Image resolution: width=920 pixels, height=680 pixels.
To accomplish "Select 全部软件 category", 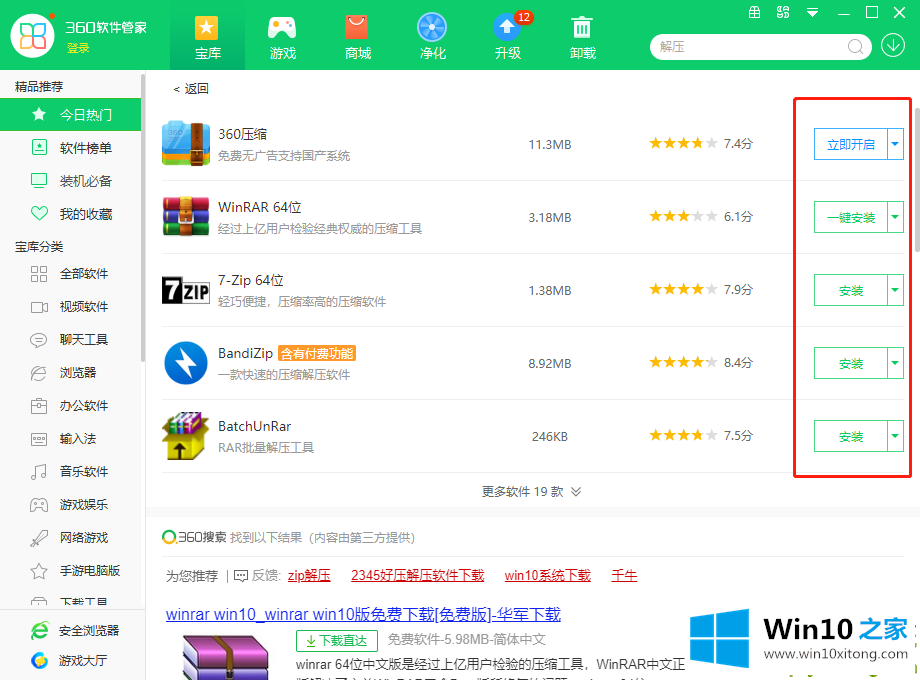I will tap(70, 273).
